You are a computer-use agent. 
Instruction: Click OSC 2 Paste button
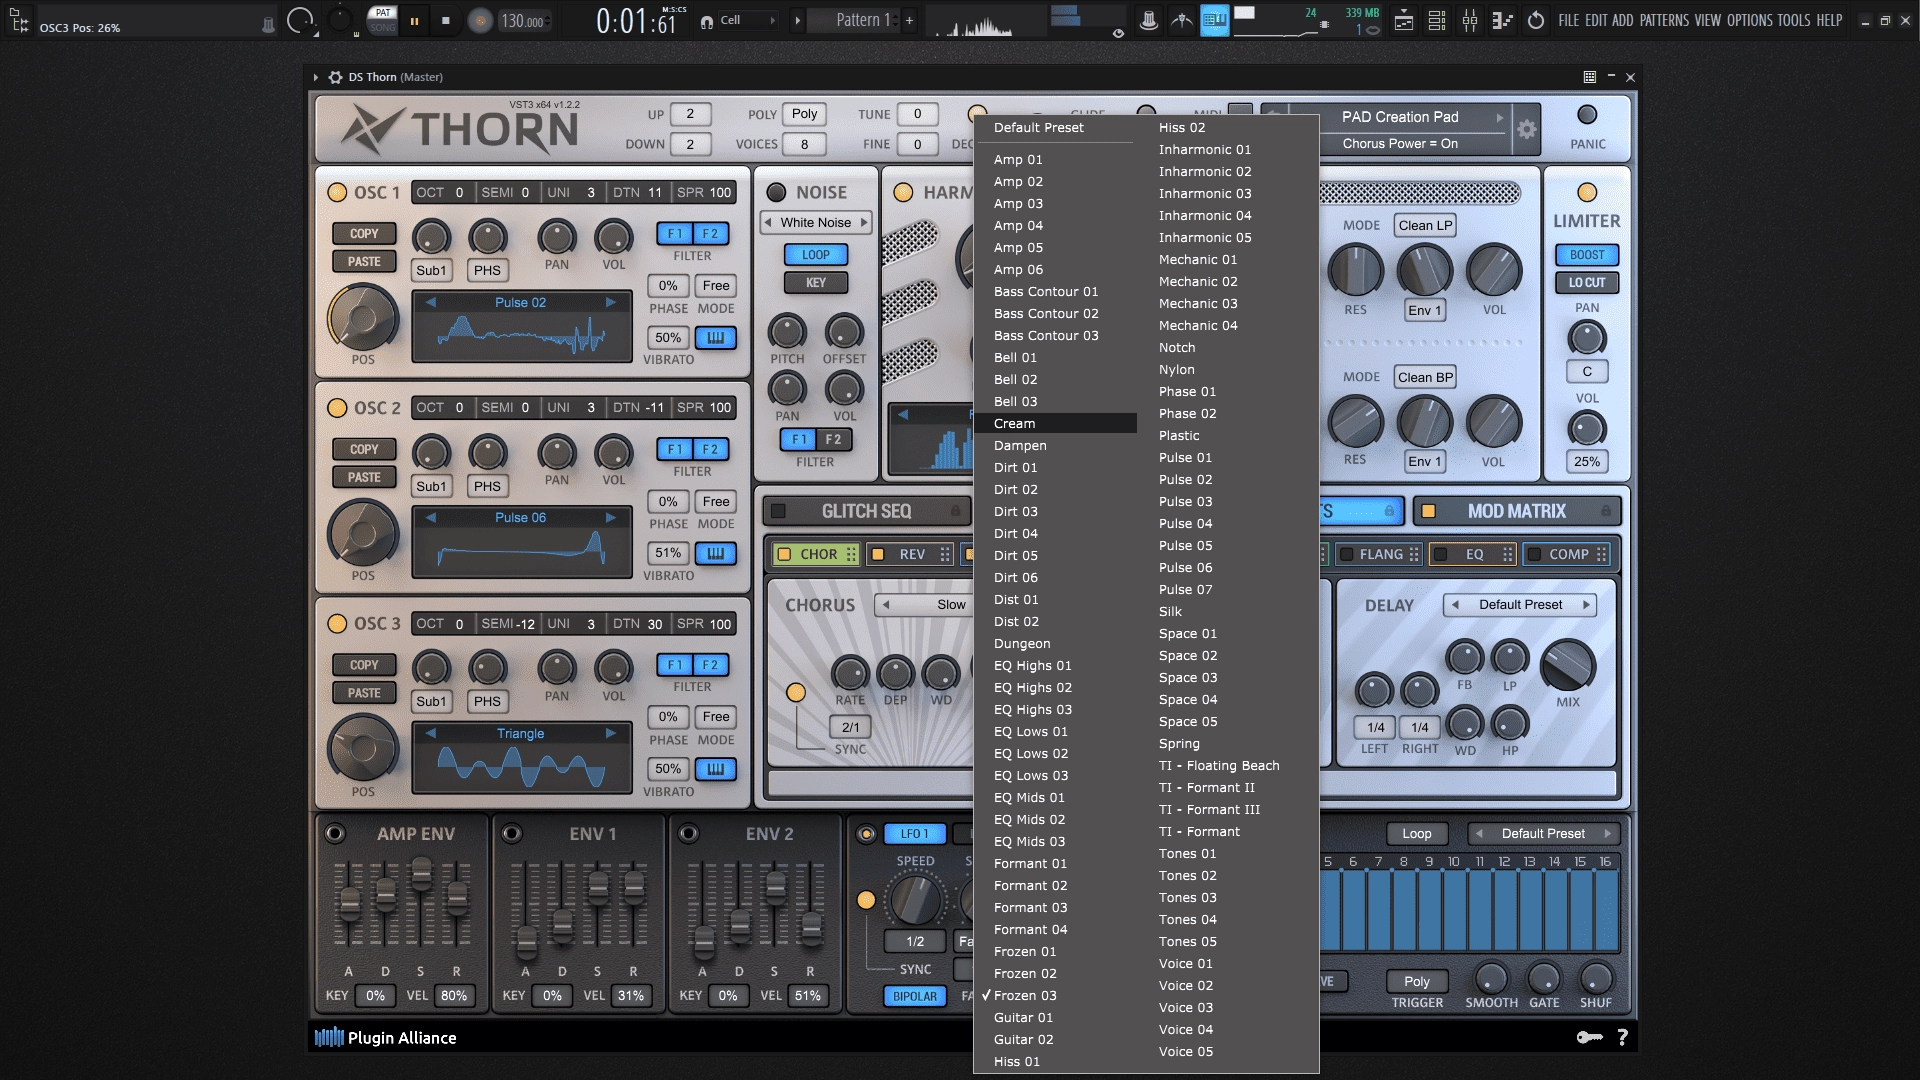point(364,477)
